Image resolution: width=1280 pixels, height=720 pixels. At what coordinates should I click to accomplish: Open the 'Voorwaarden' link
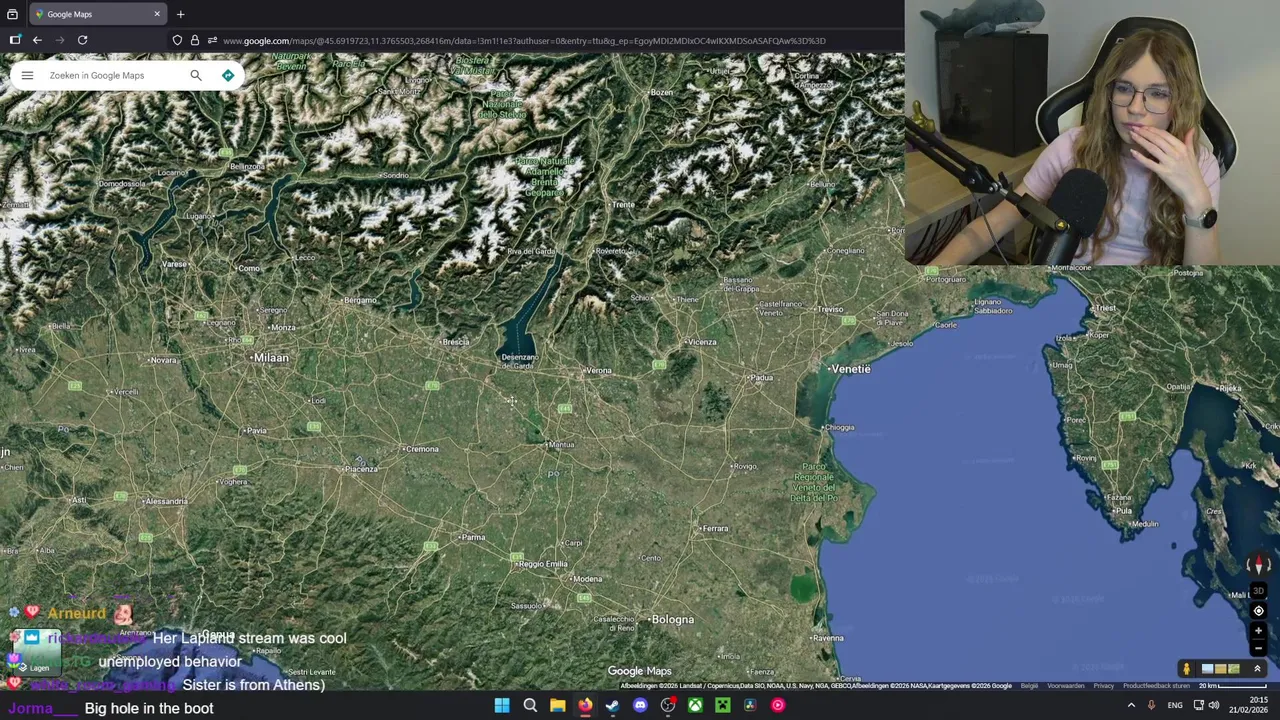pyautogui.click(x=1065, y=686)
